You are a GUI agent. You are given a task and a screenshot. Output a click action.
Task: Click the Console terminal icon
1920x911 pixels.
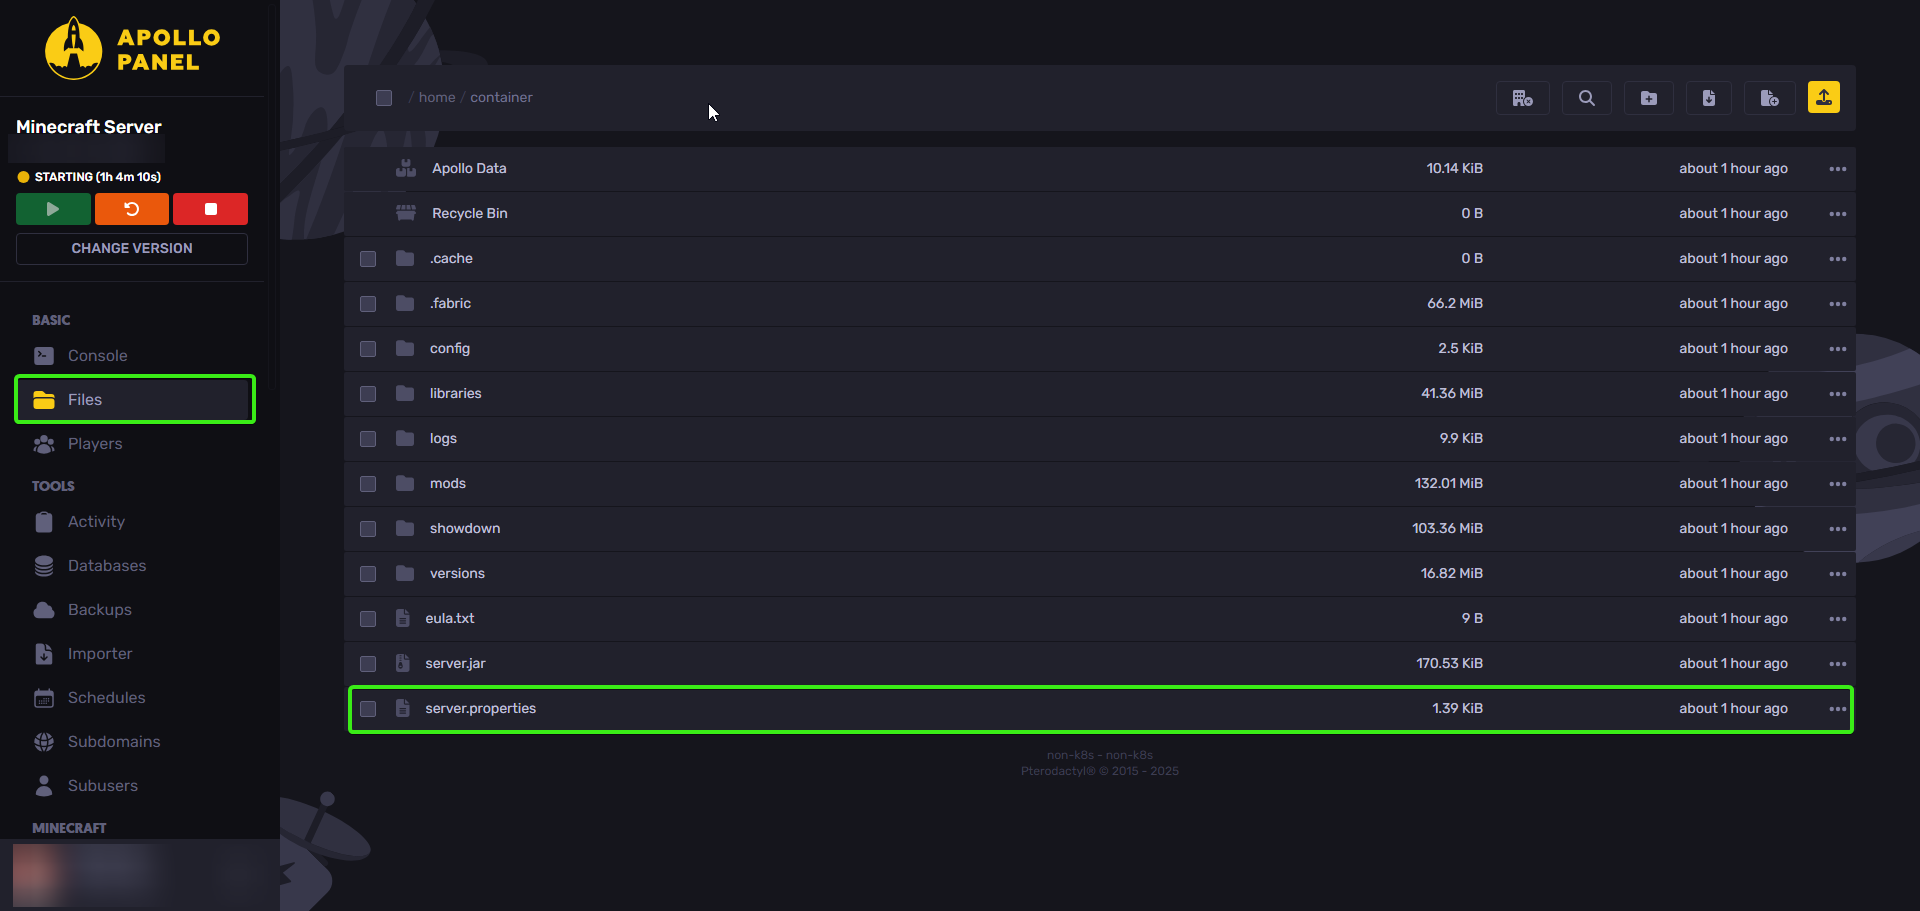(x=44, y=356)
